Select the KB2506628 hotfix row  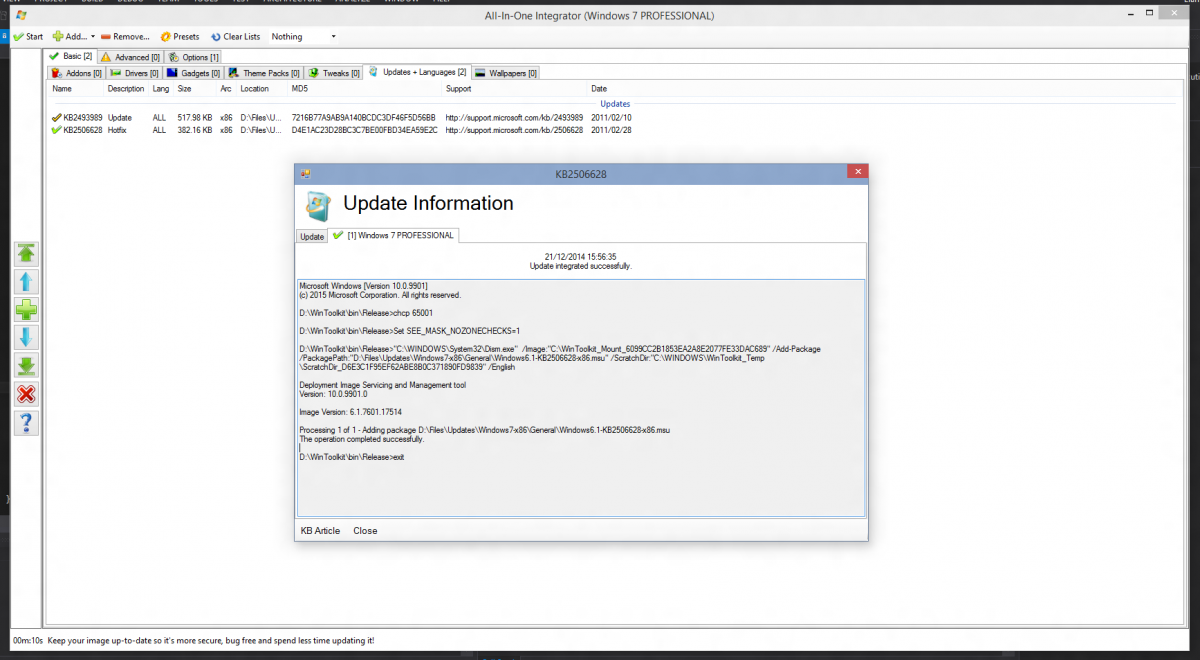(342, 130)
